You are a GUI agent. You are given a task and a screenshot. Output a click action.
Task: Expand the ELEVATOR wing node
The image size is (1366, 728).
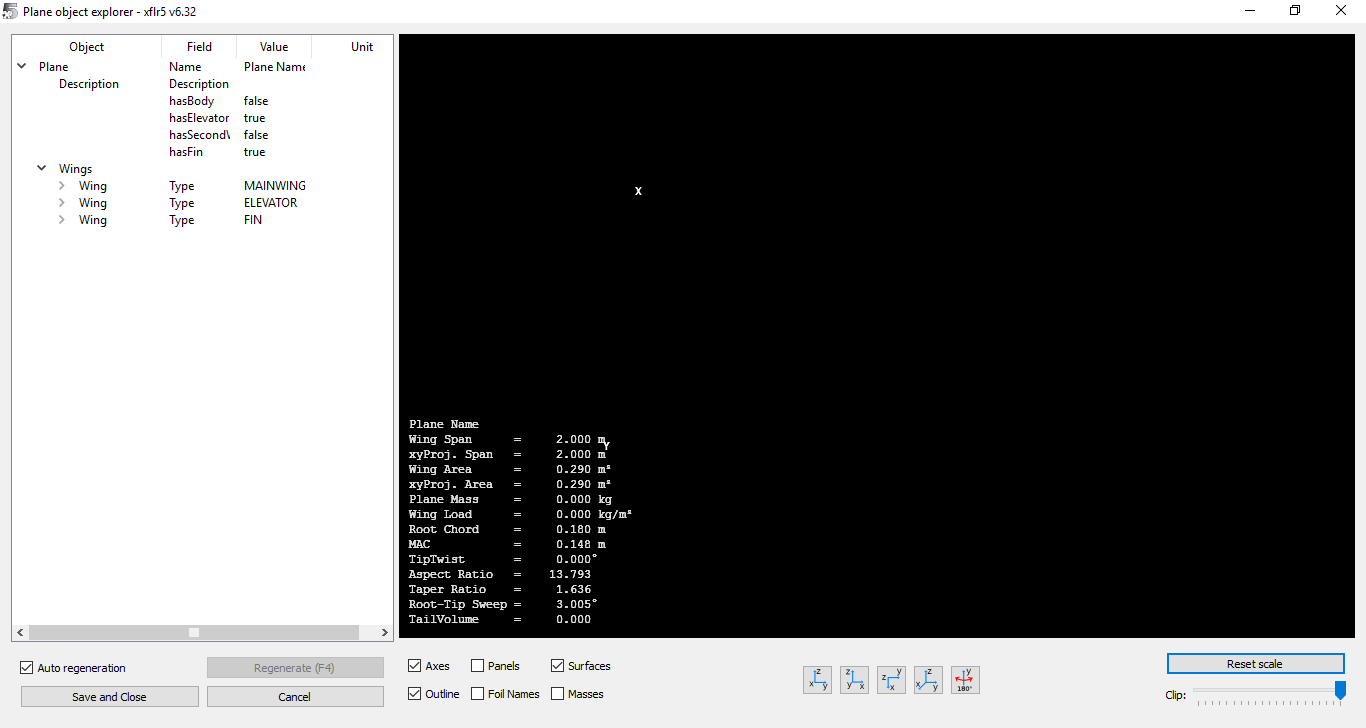[x=62, y=203]
